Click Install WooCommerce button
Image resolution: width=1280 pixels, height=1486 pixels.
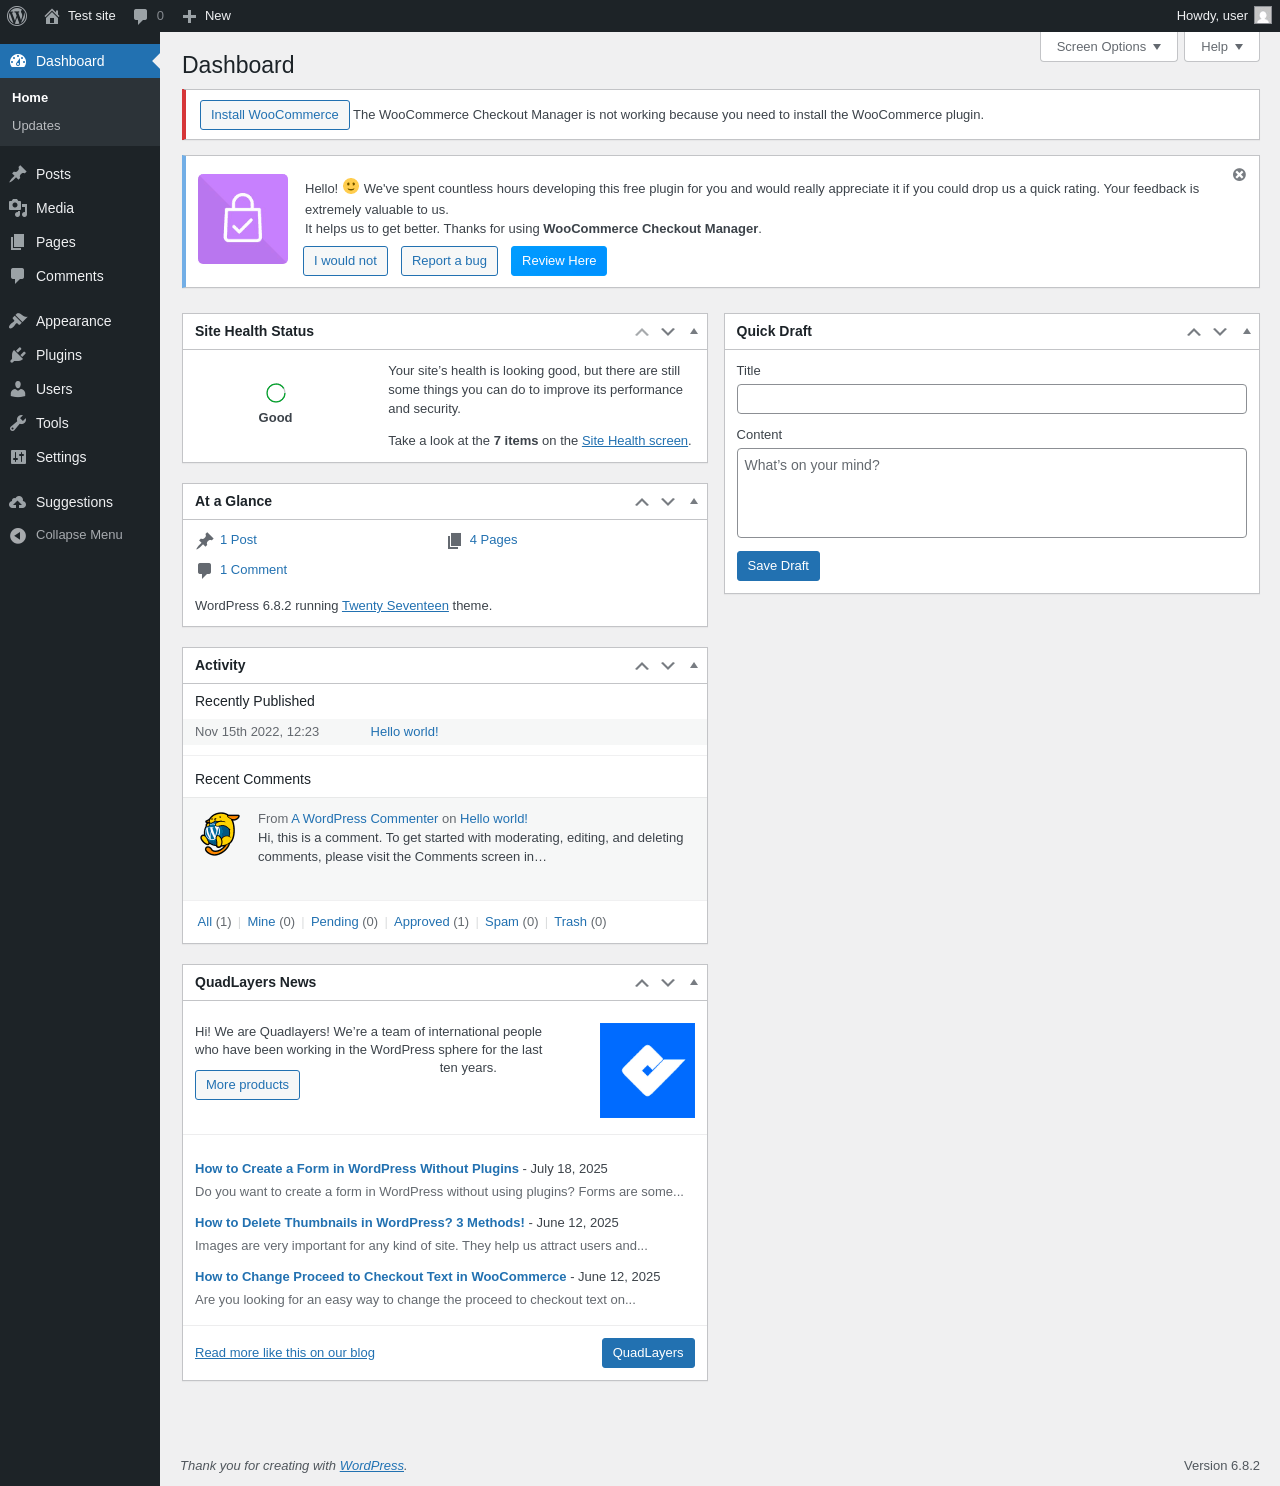[275, 115]
